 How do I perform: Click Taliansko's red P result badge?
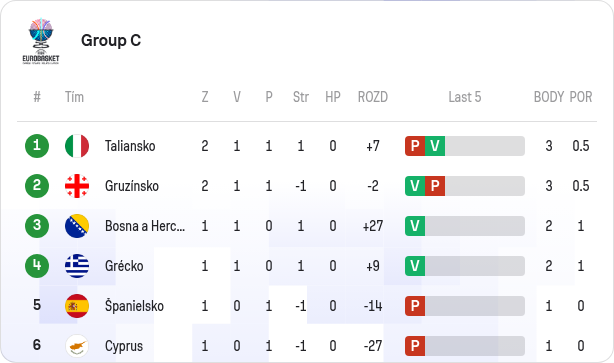coord(415,146)
